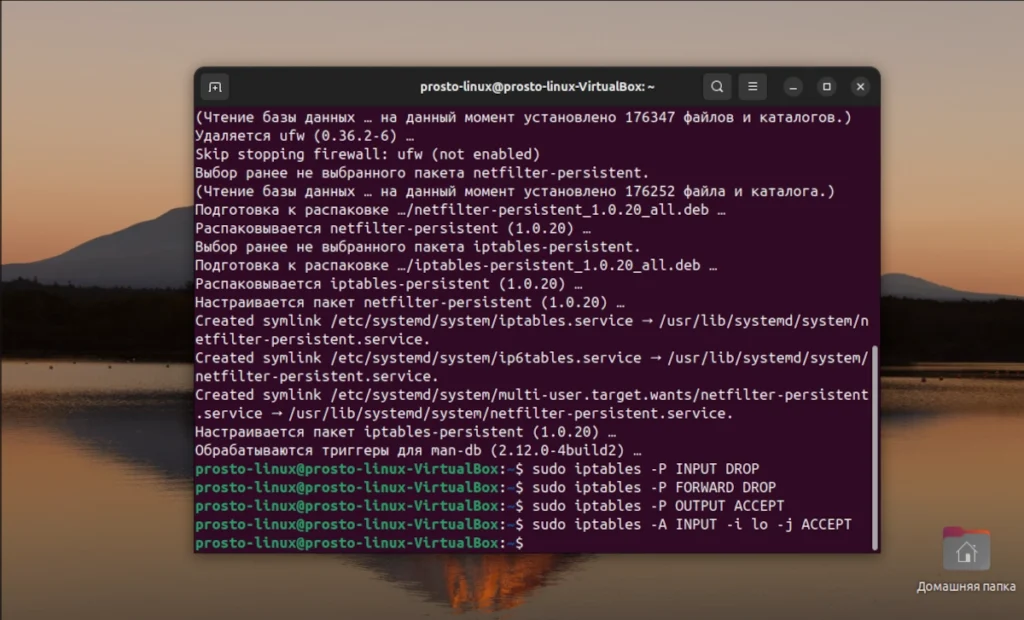Click the "Настраивается пакет iptables-persistent" line
This screenshot has width=1024, height=620.
coord(406,432)
